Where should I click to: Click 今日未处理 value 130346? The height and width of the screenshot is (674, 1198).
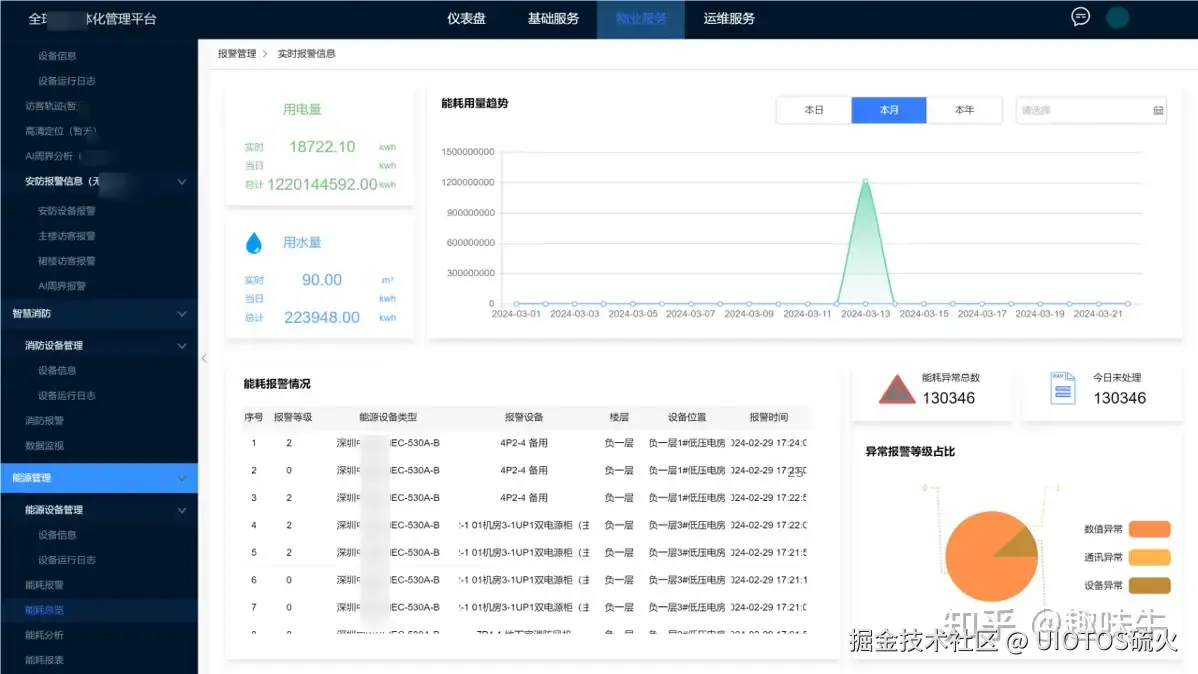pyautogui.click(x=1119, y=398)
